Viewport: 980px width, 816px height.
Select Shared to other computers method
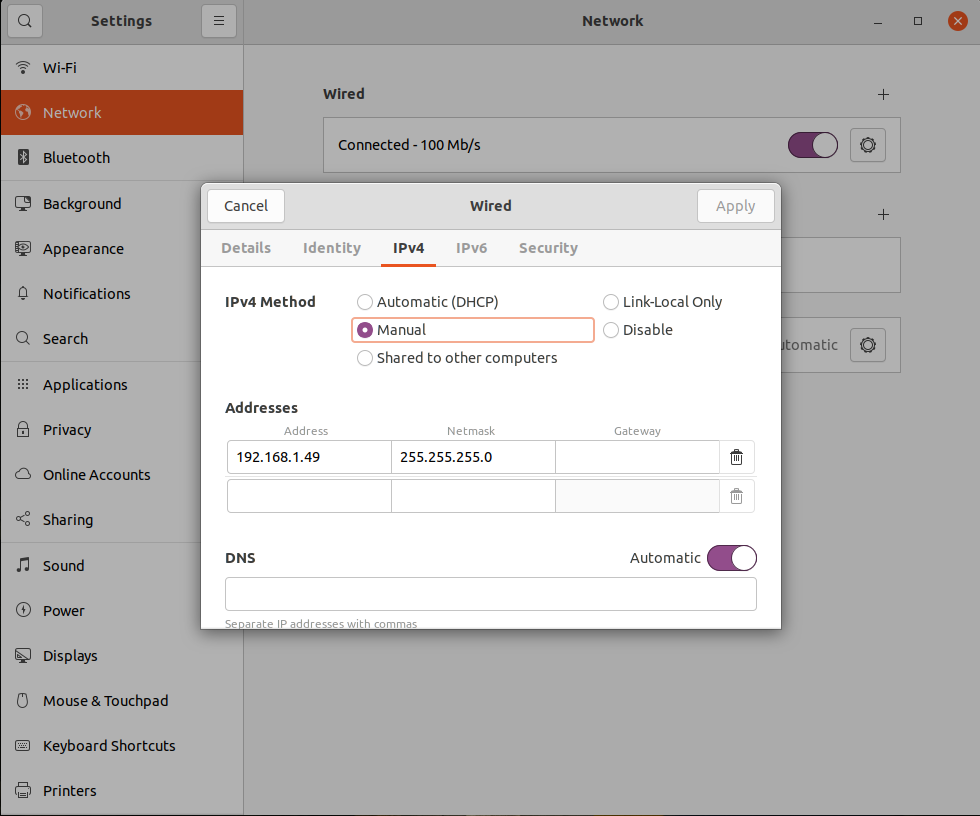pyautogui.click(x=457, y=358)
